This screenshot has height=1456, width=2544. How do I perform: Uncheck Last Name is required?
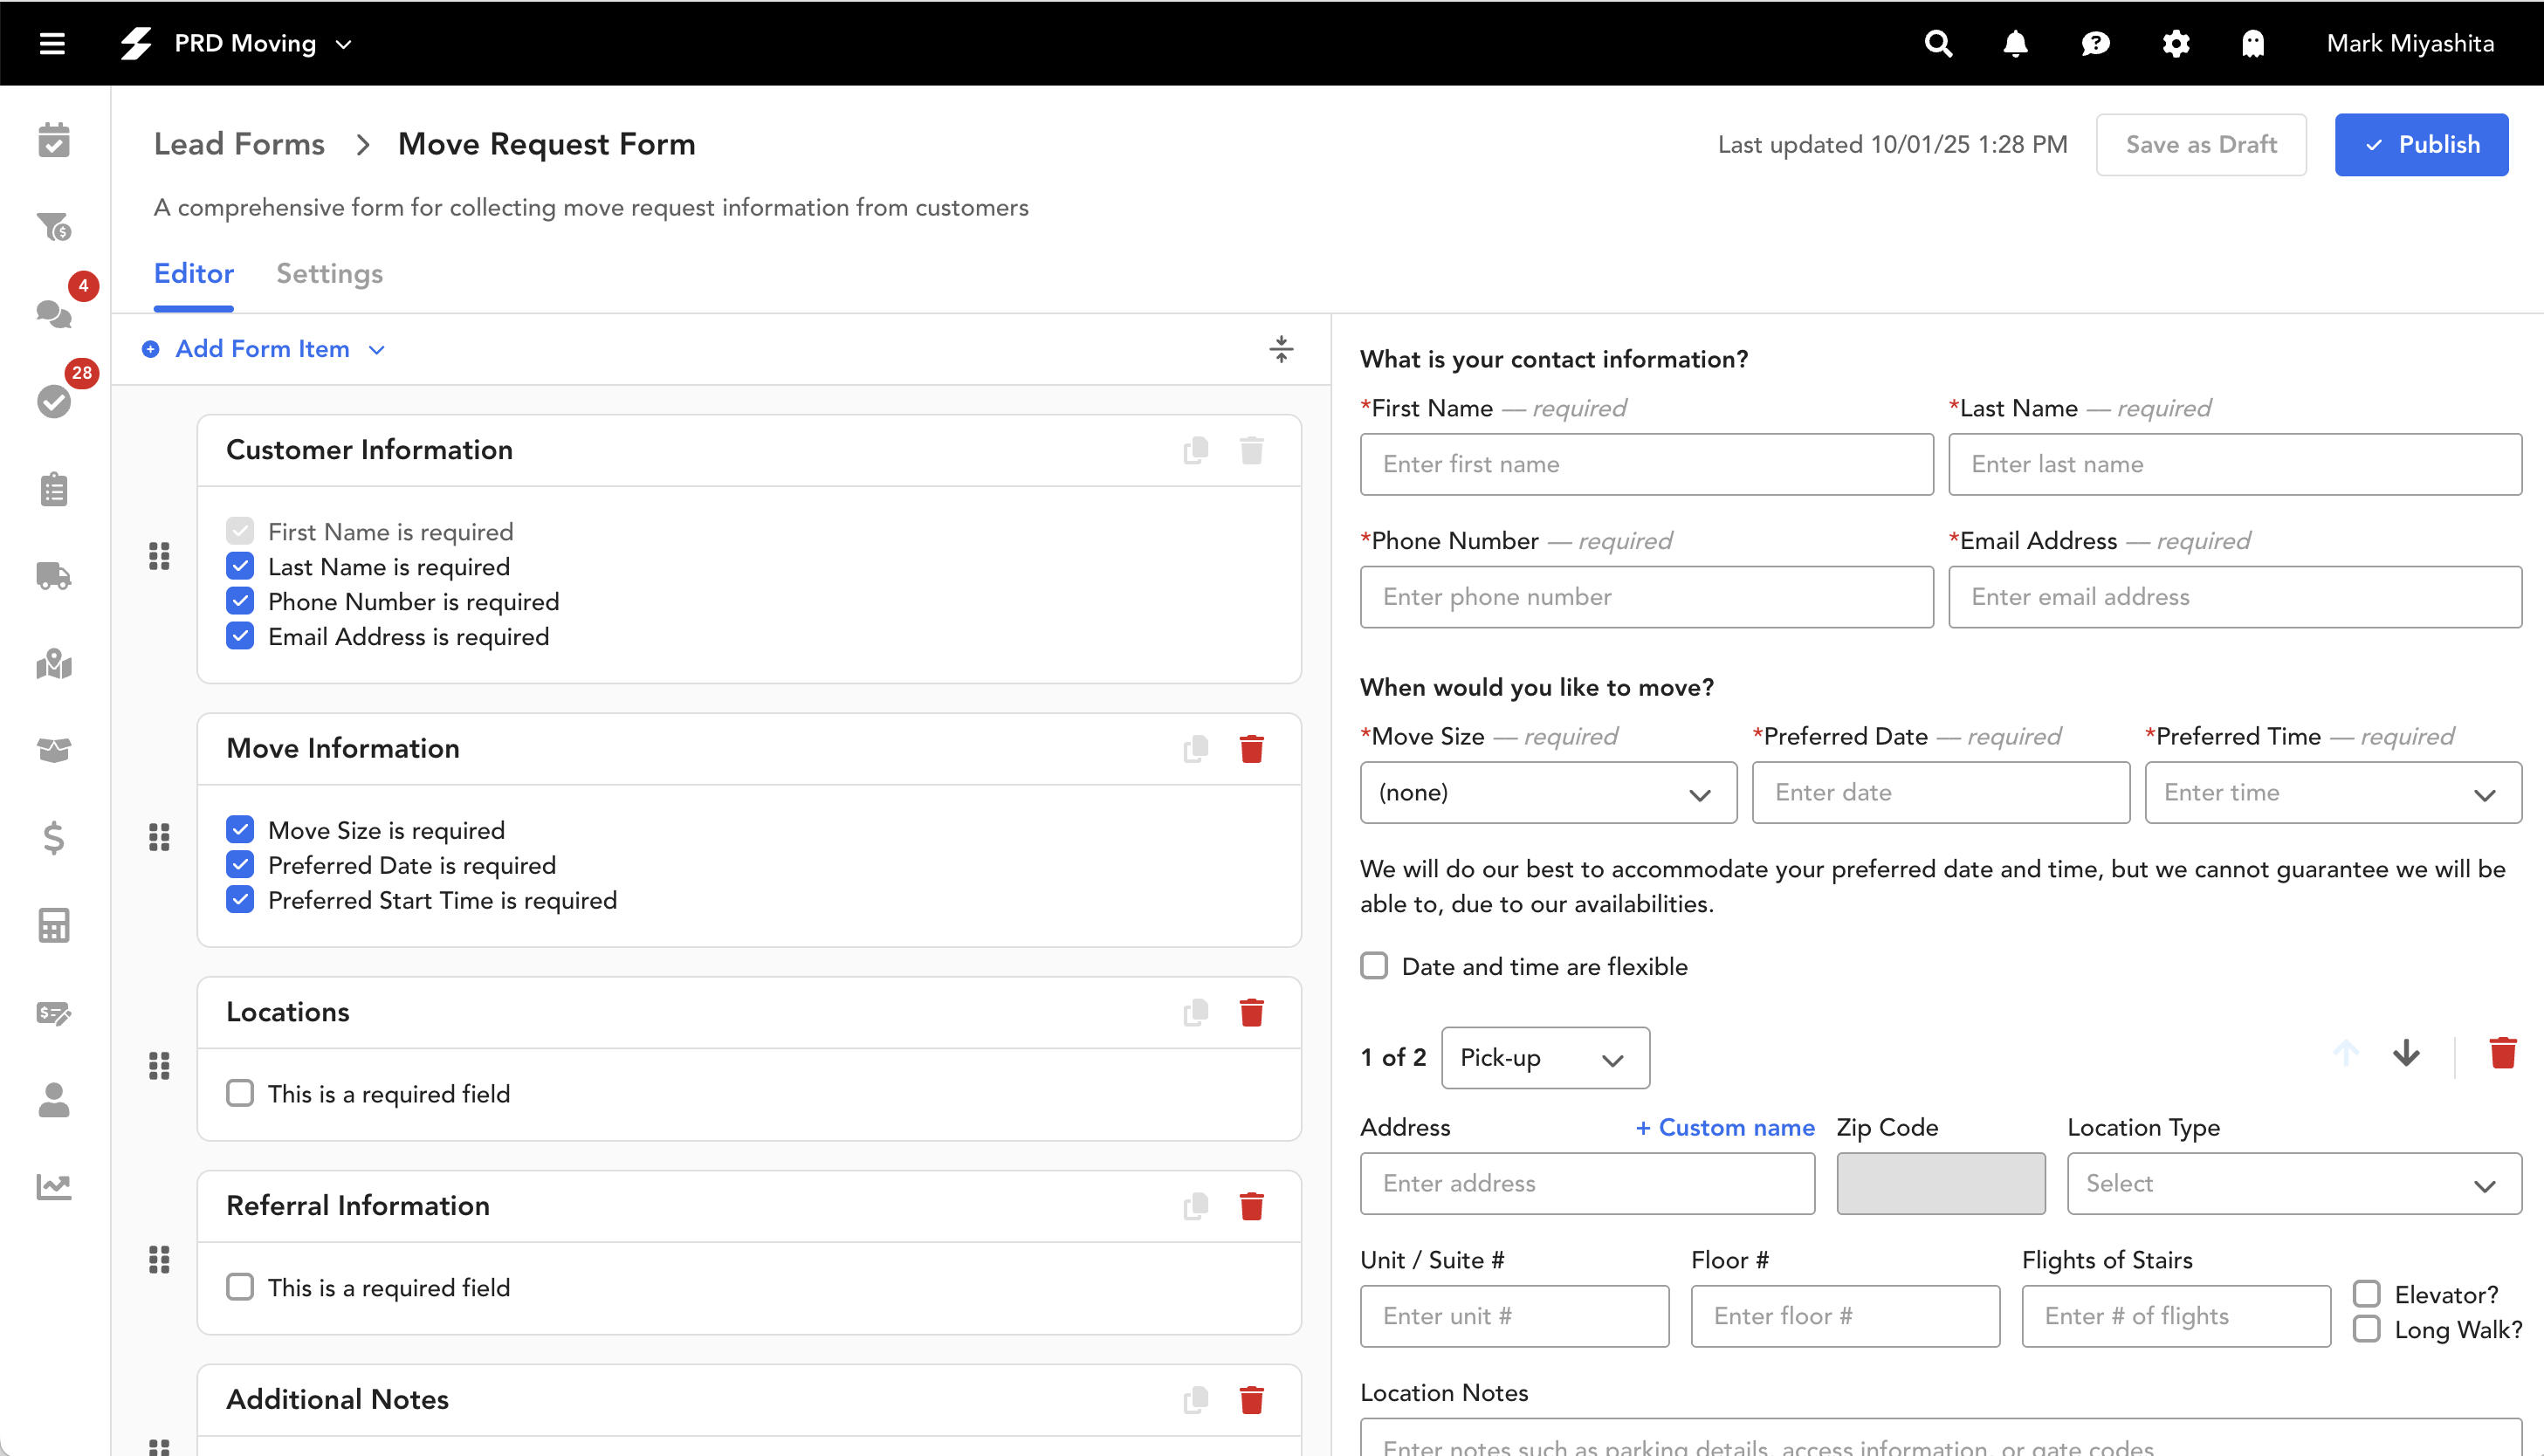click(x=240, y=566)
